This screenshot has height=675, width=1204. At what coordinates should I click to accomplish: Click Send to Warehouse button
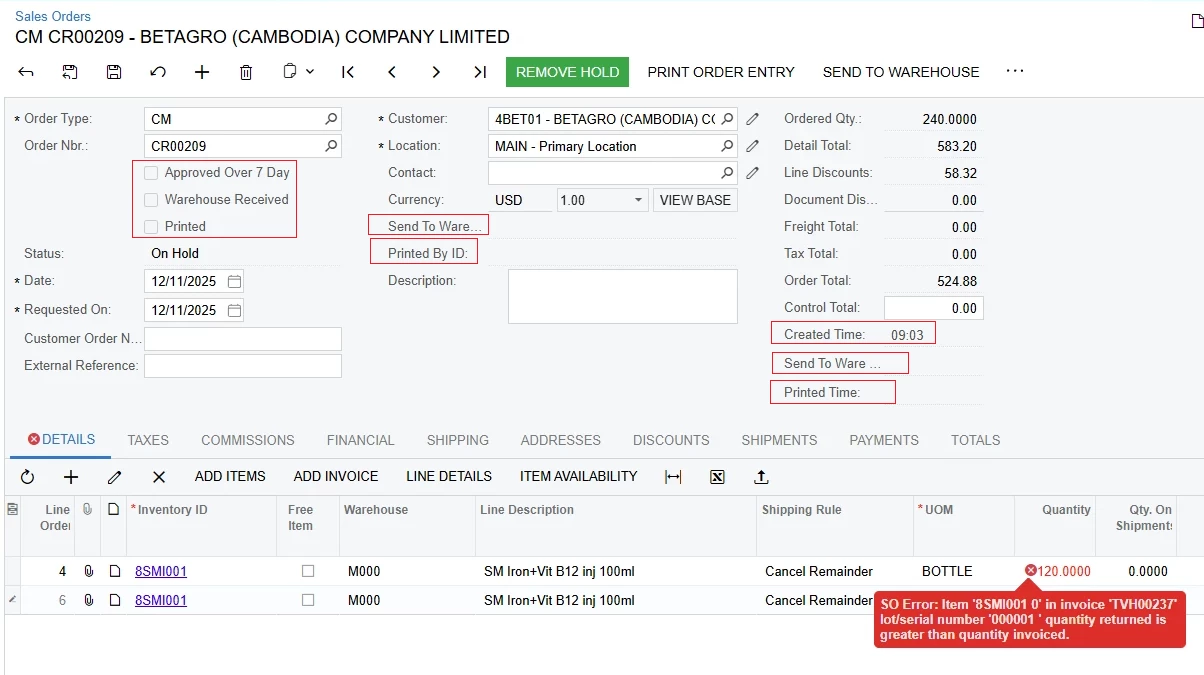(x=901, y=72)
